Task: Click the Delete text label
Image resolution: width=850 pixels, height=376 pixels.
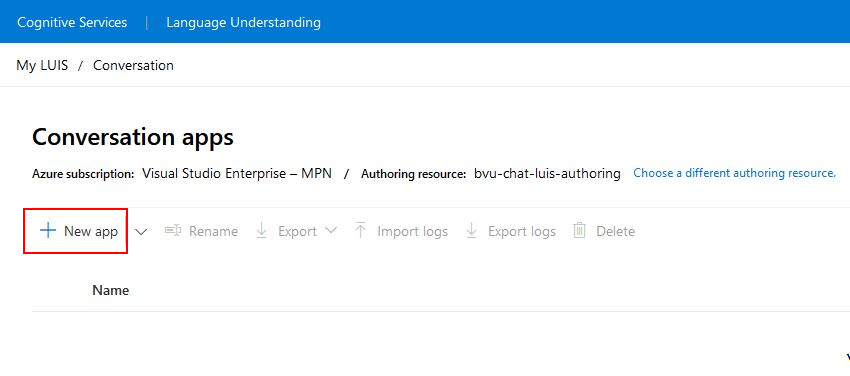Action: pos(615,231)
